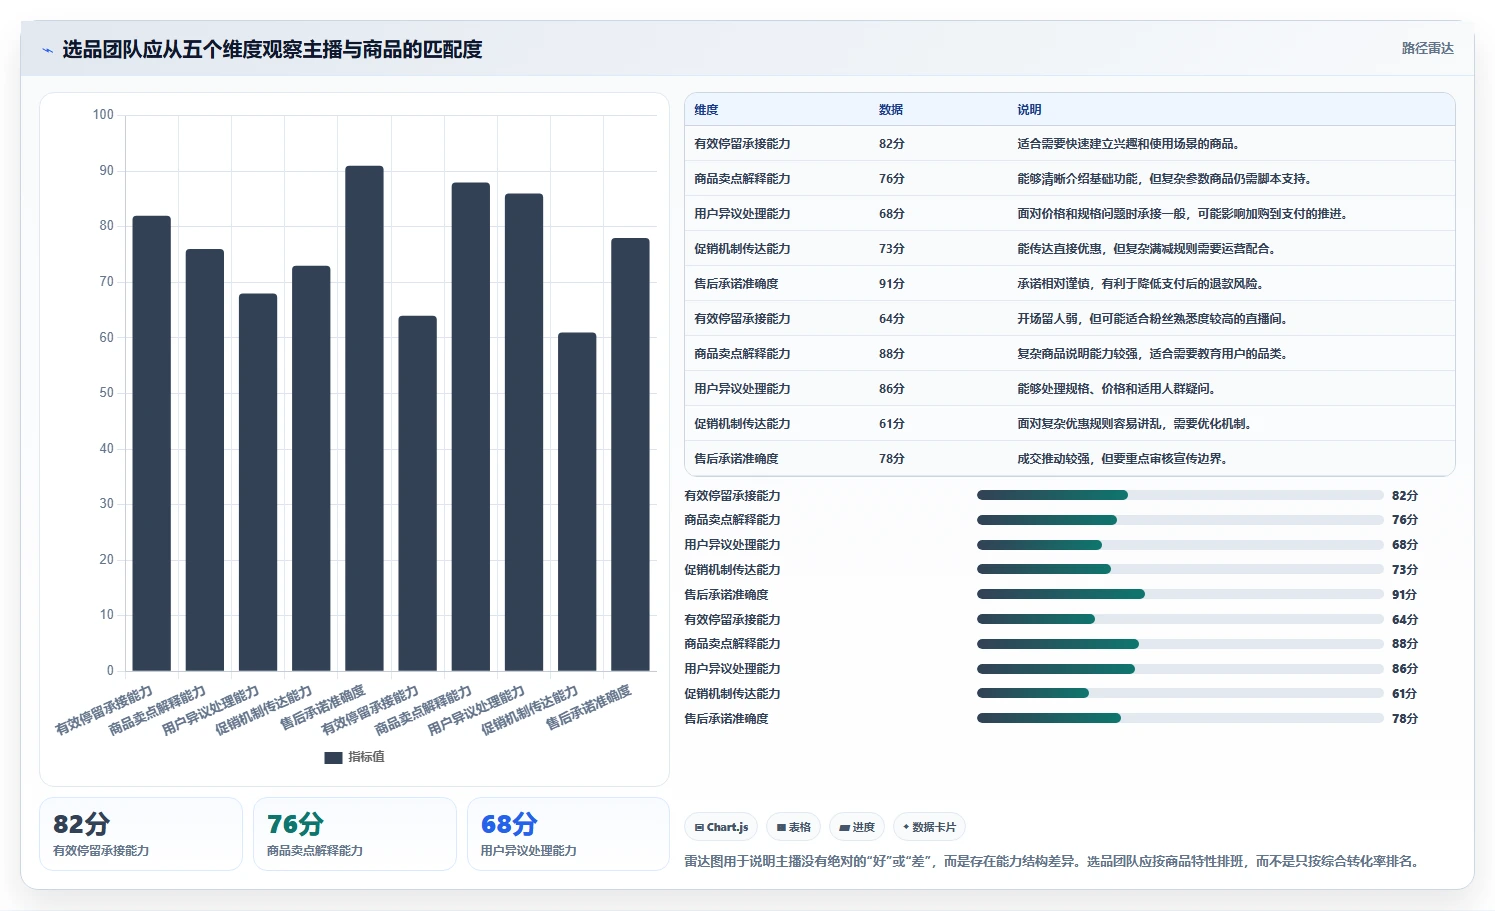Viewport: 1495px width, 911px height.
Task: Click table cell 91分 in data column
Action: 892,284
